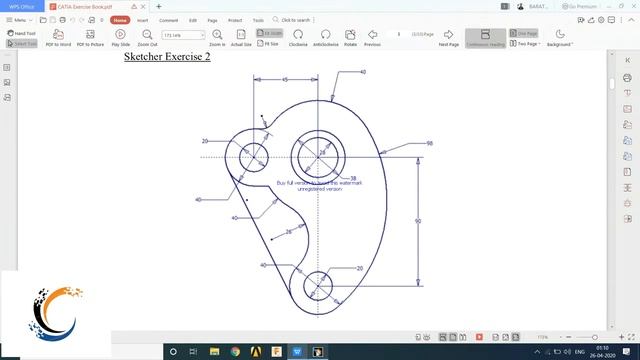Click the Print icon in quick toolbar
640x360 pixels.
tap(62, 20)
